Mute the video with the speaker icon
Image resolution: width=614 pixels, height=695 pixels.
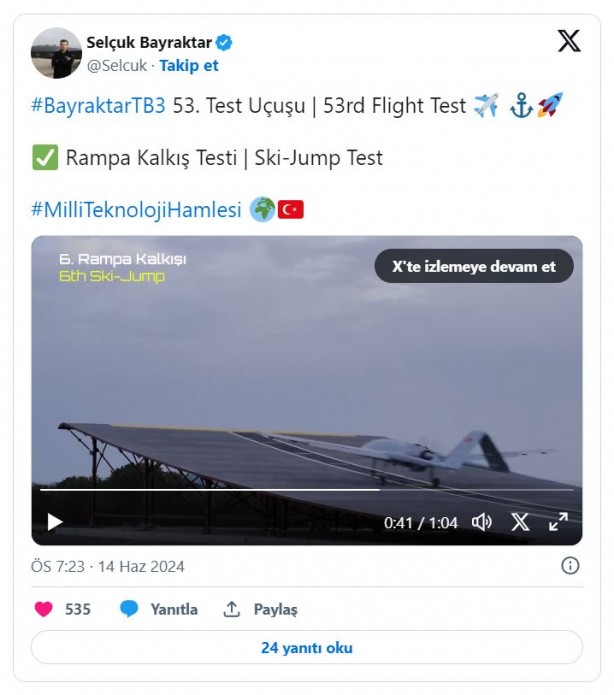pyautogui.click(x=482, y=521)
